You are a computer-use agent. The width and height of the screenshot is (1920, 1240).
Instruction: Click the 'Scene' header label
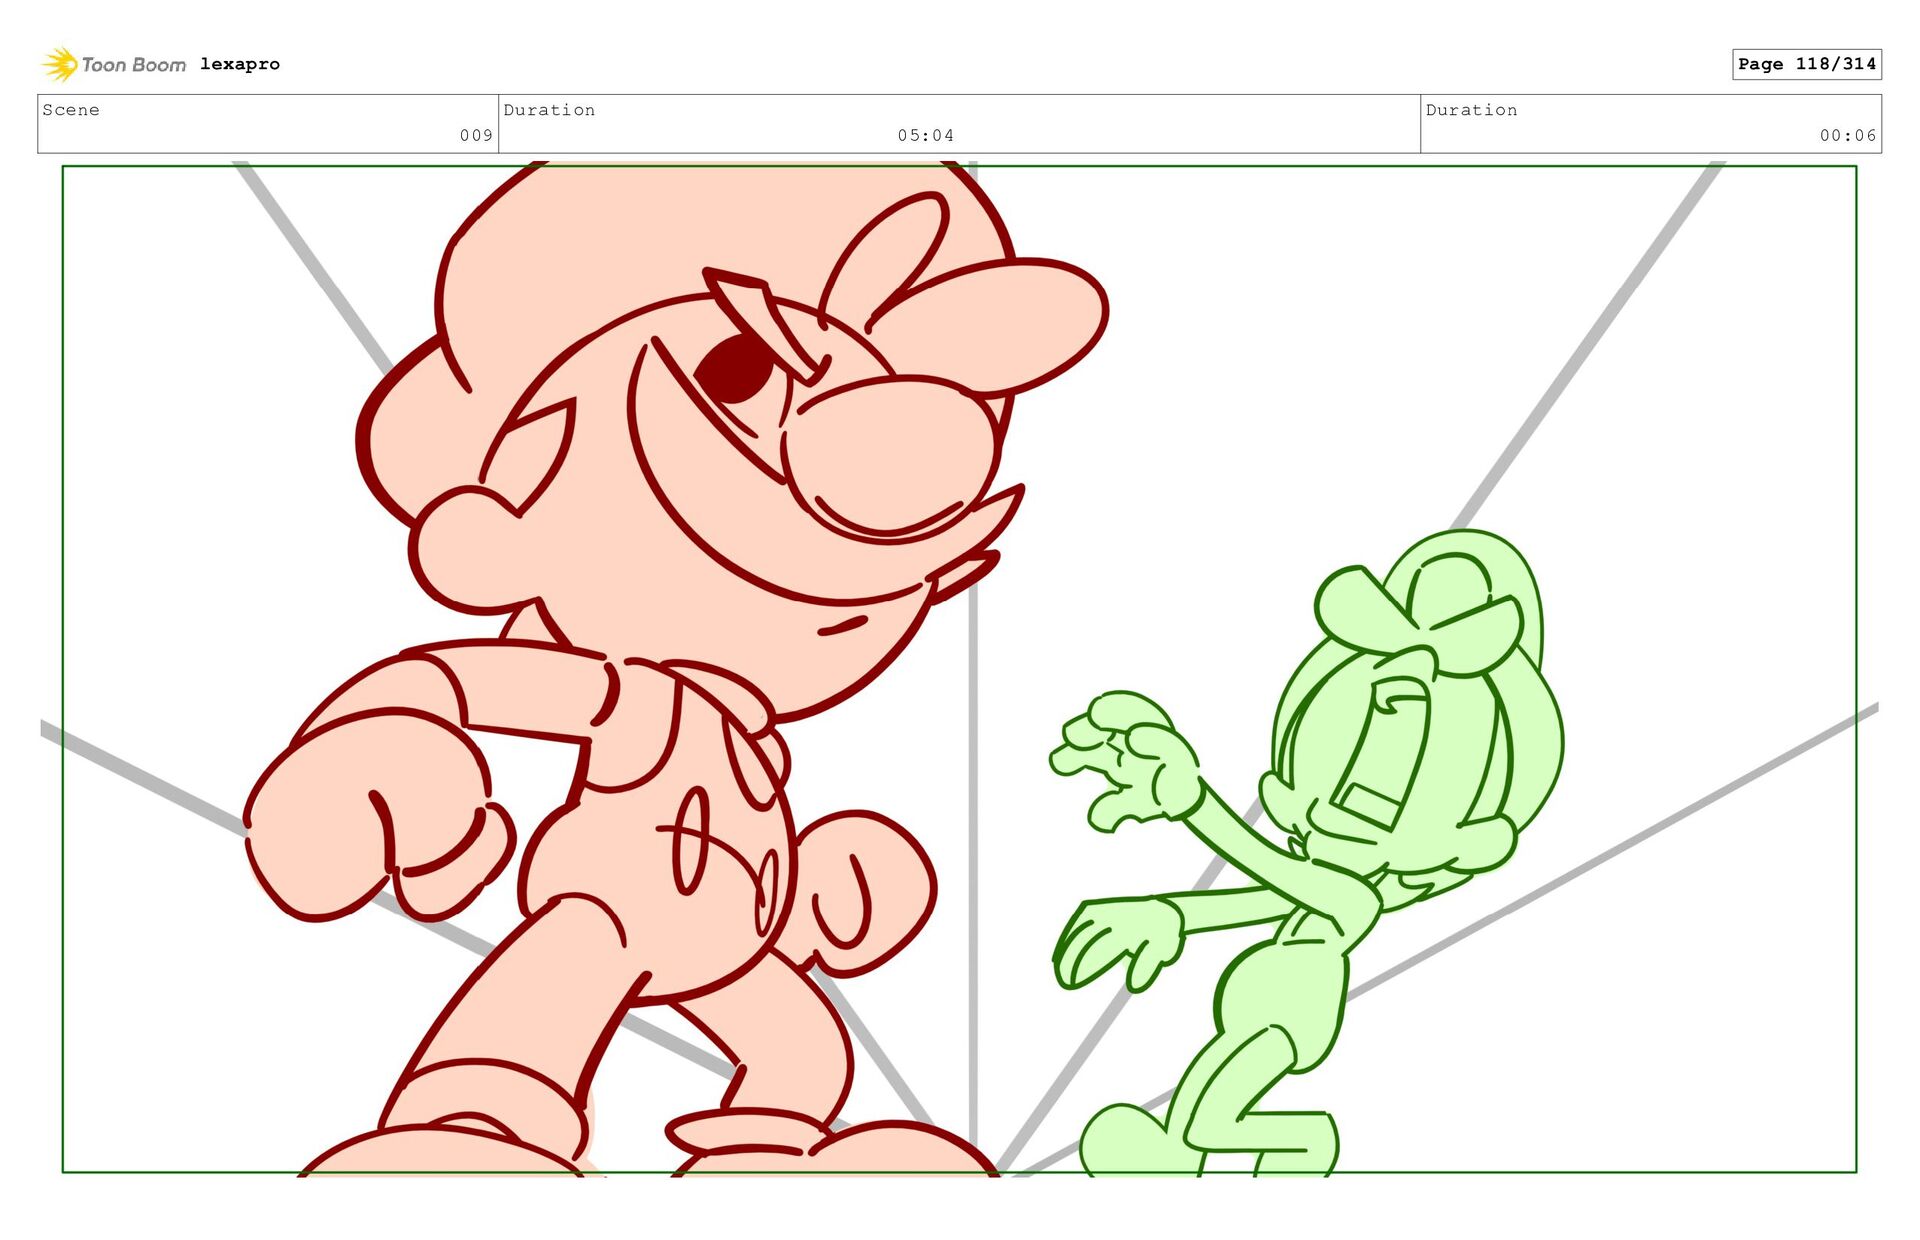point(71,110)
